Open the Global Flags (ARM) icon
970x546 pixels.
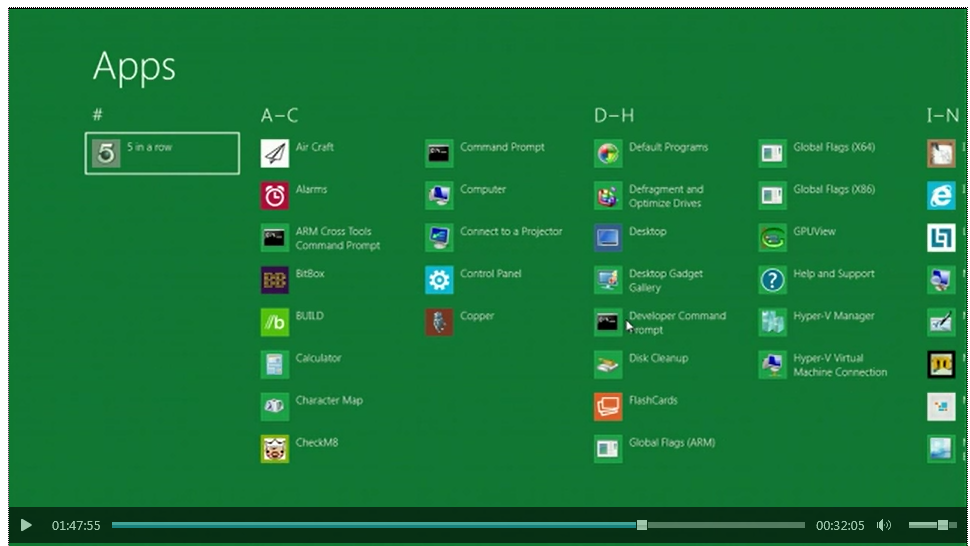coord(608,449)
